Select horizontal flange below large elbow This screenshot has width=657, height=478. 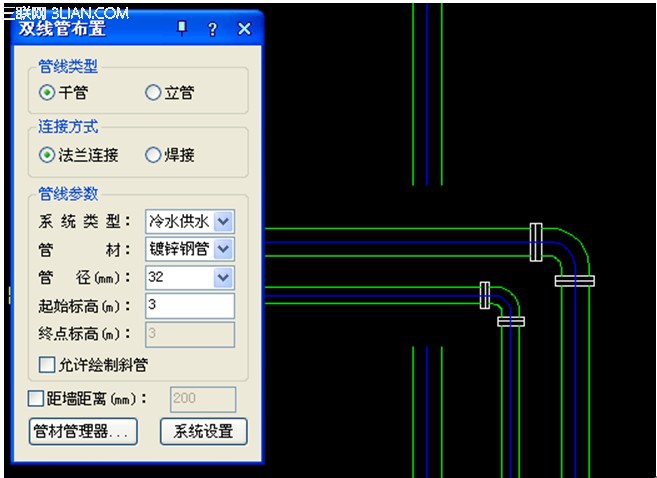574,281
